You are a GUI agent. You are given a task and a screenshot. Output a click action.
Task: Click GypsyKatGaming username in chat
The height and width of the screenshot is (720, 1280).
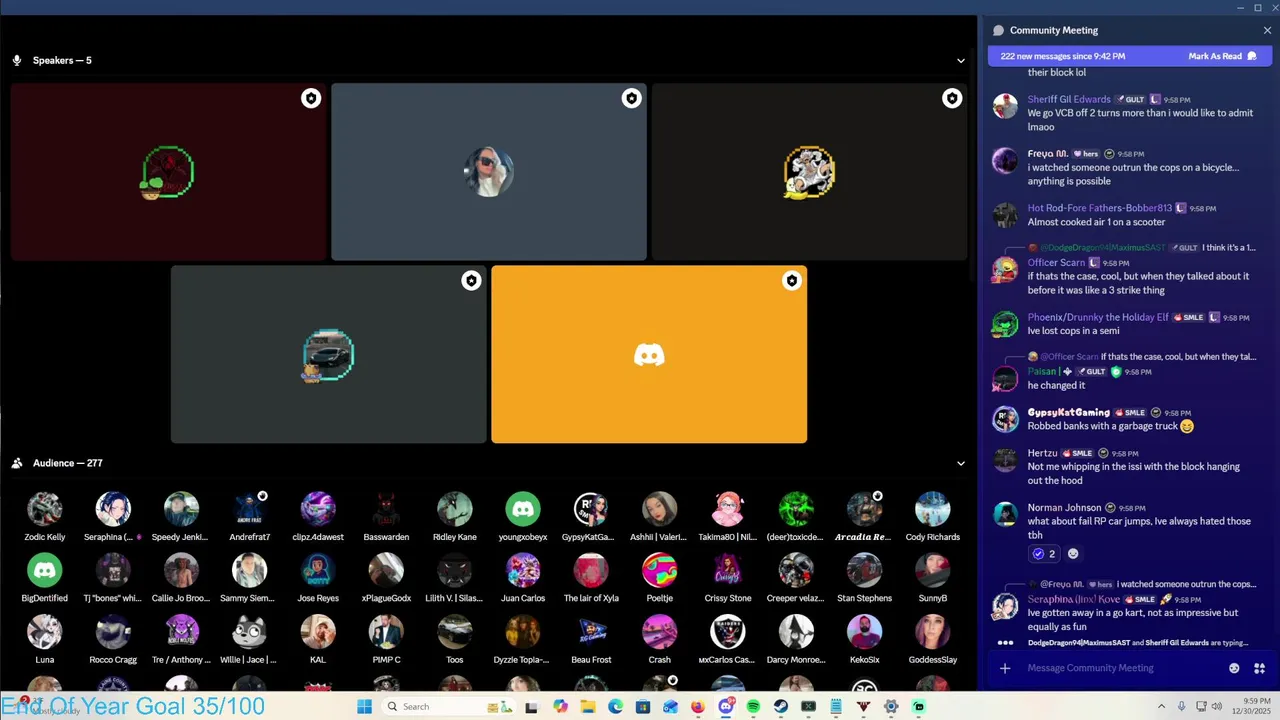(x=1068, y=412)
